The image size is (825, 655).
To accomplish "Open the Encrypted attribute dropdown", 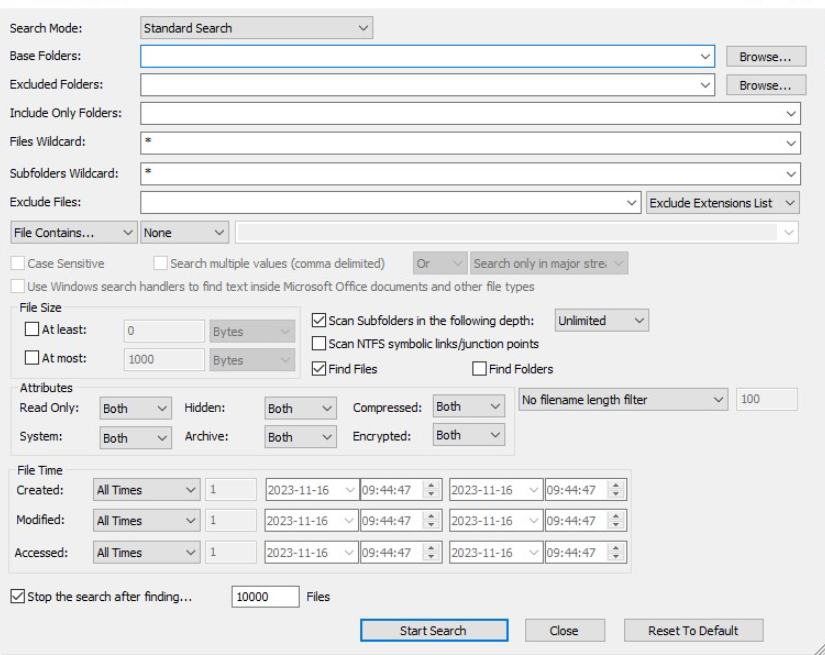I will coord(468,435).
